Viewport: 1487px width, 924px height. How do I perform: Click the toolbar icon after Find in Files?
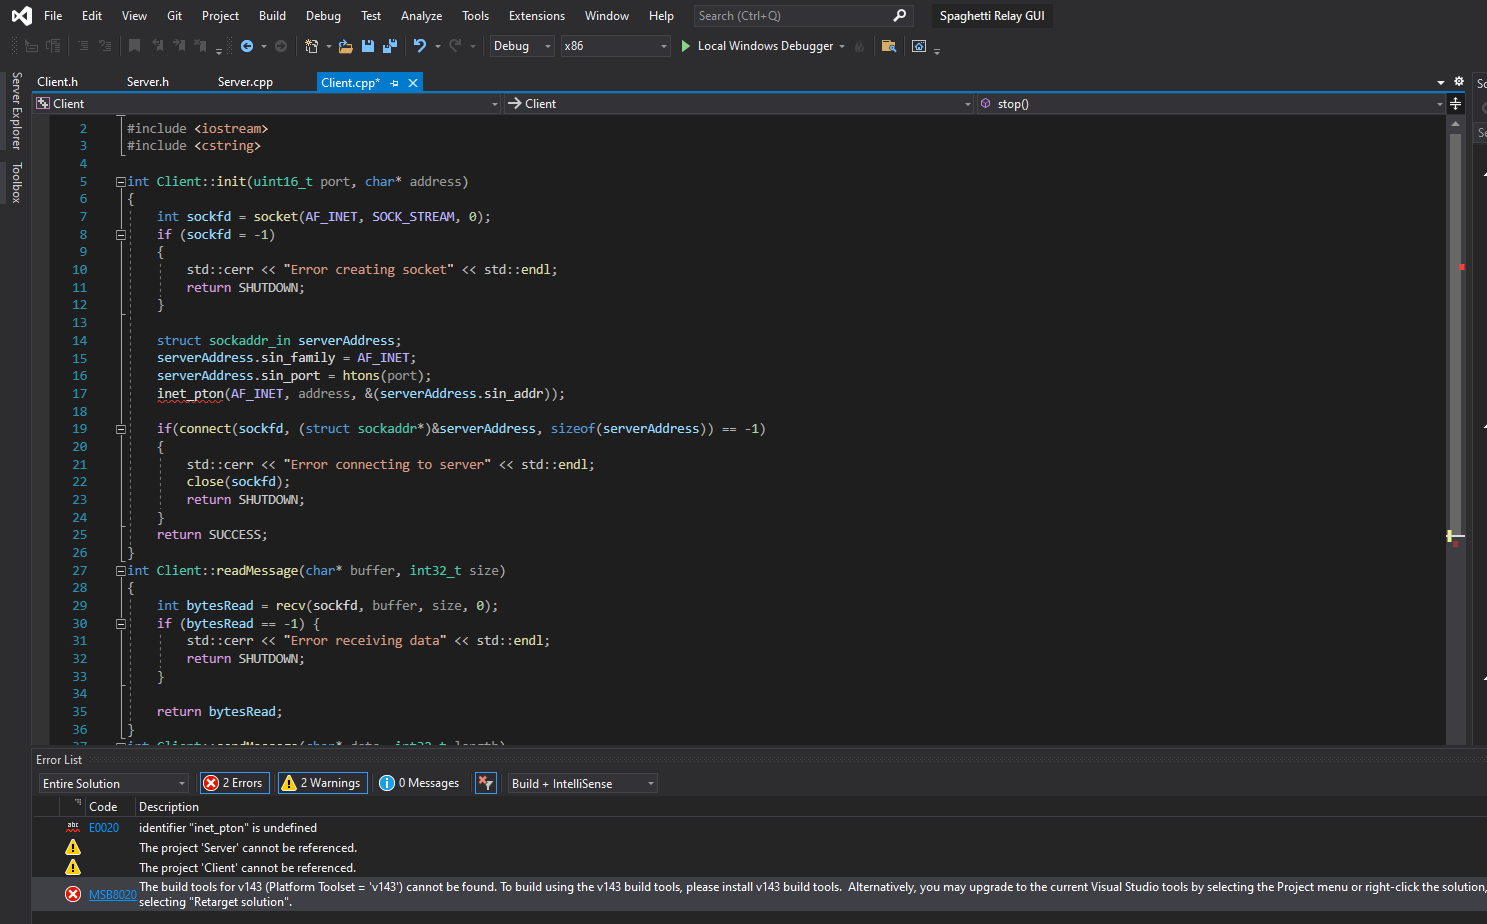(919, 46)
